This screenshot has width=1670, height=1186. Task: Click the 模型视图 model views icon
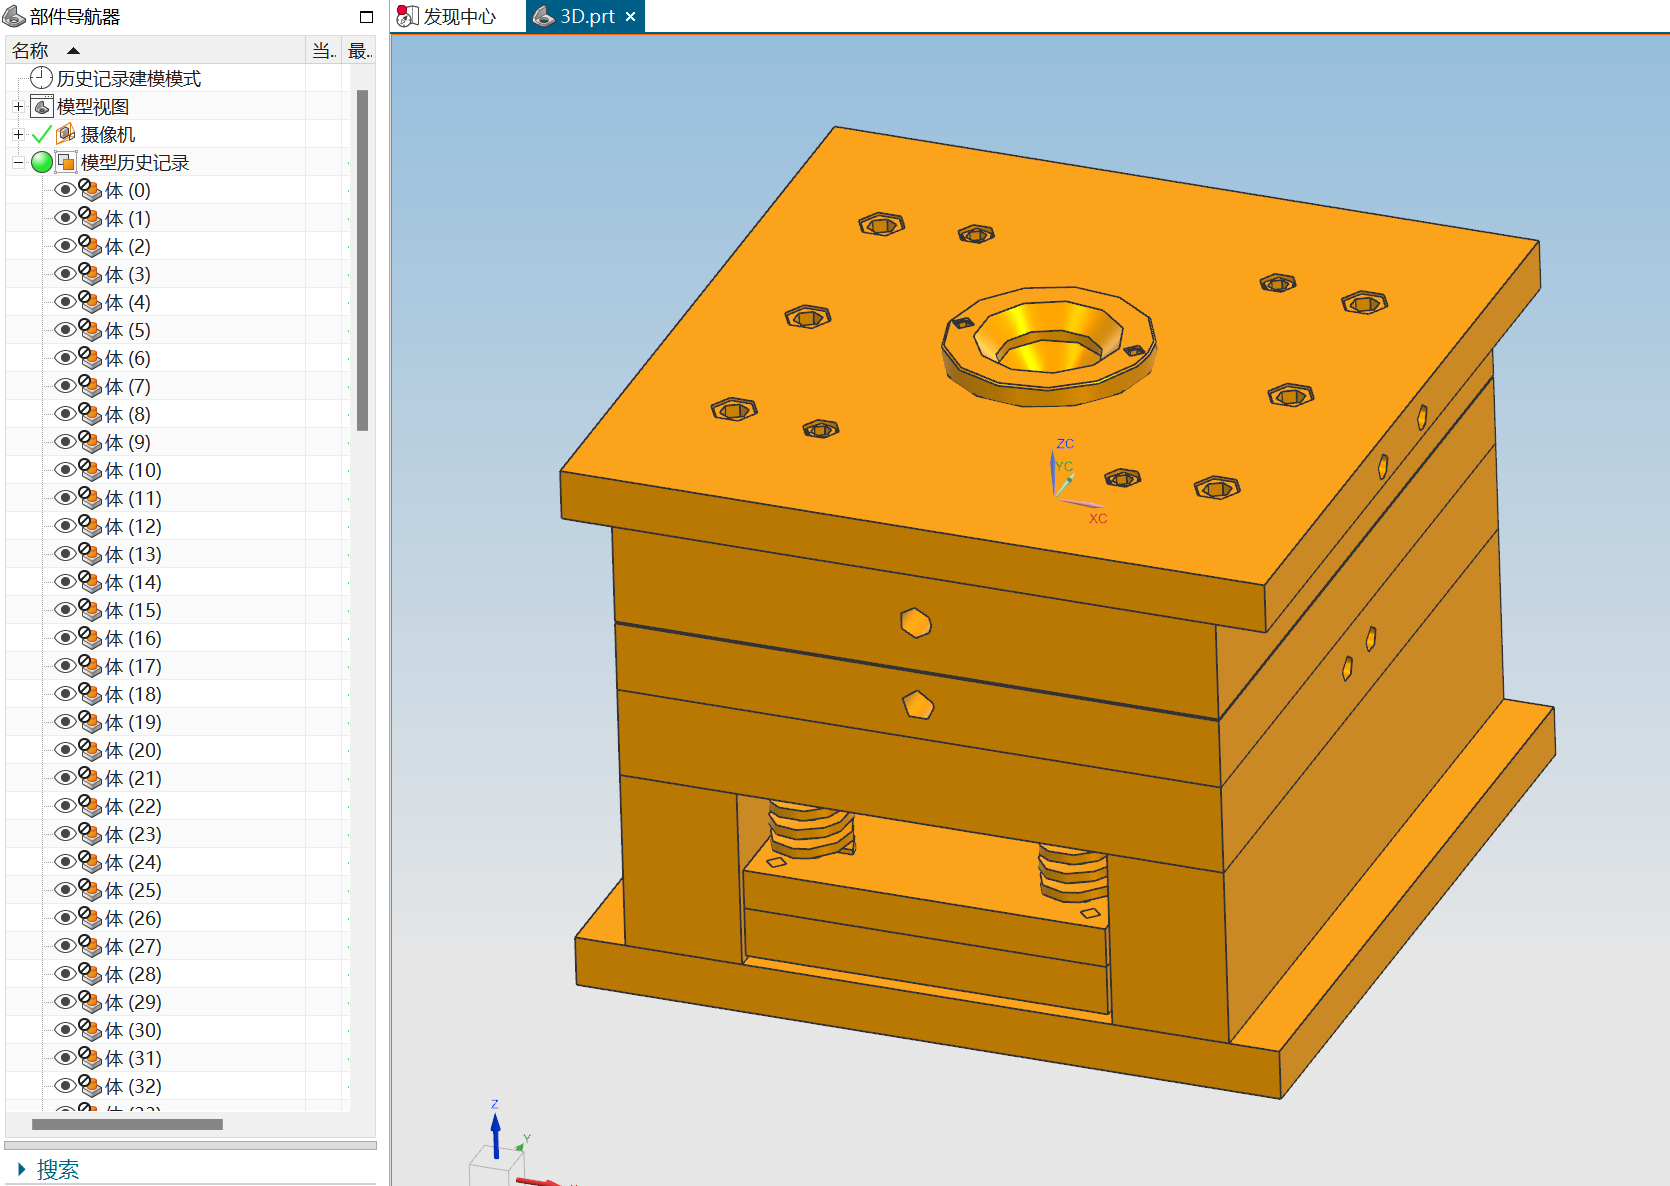(42, 107)
